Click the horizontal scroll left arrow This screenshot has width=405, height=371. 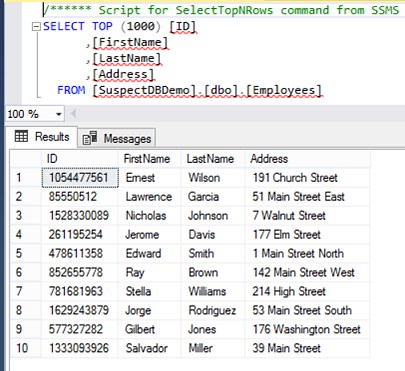[x=73, y=114]
